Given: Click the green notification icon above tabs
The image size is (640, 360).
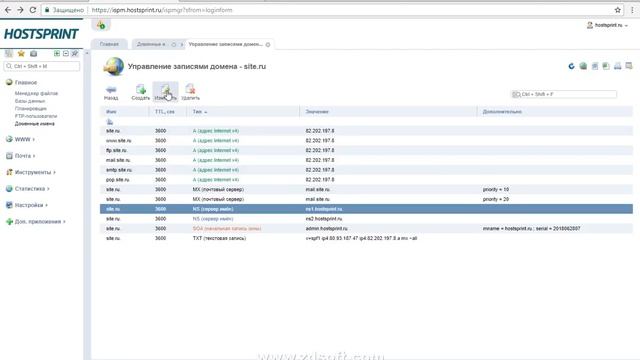Looking at the screenshot, I should [101, 25].
